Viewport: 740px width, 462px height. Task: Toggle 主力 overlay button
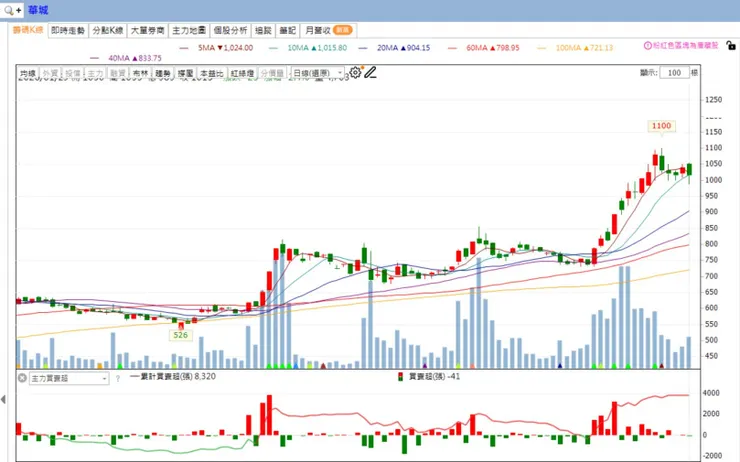(95, 73)
